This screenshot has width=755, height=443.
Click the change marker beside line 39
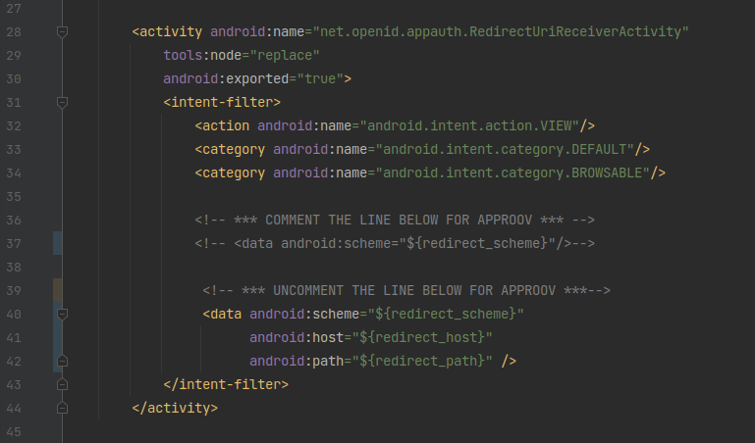tap(57, 290)
